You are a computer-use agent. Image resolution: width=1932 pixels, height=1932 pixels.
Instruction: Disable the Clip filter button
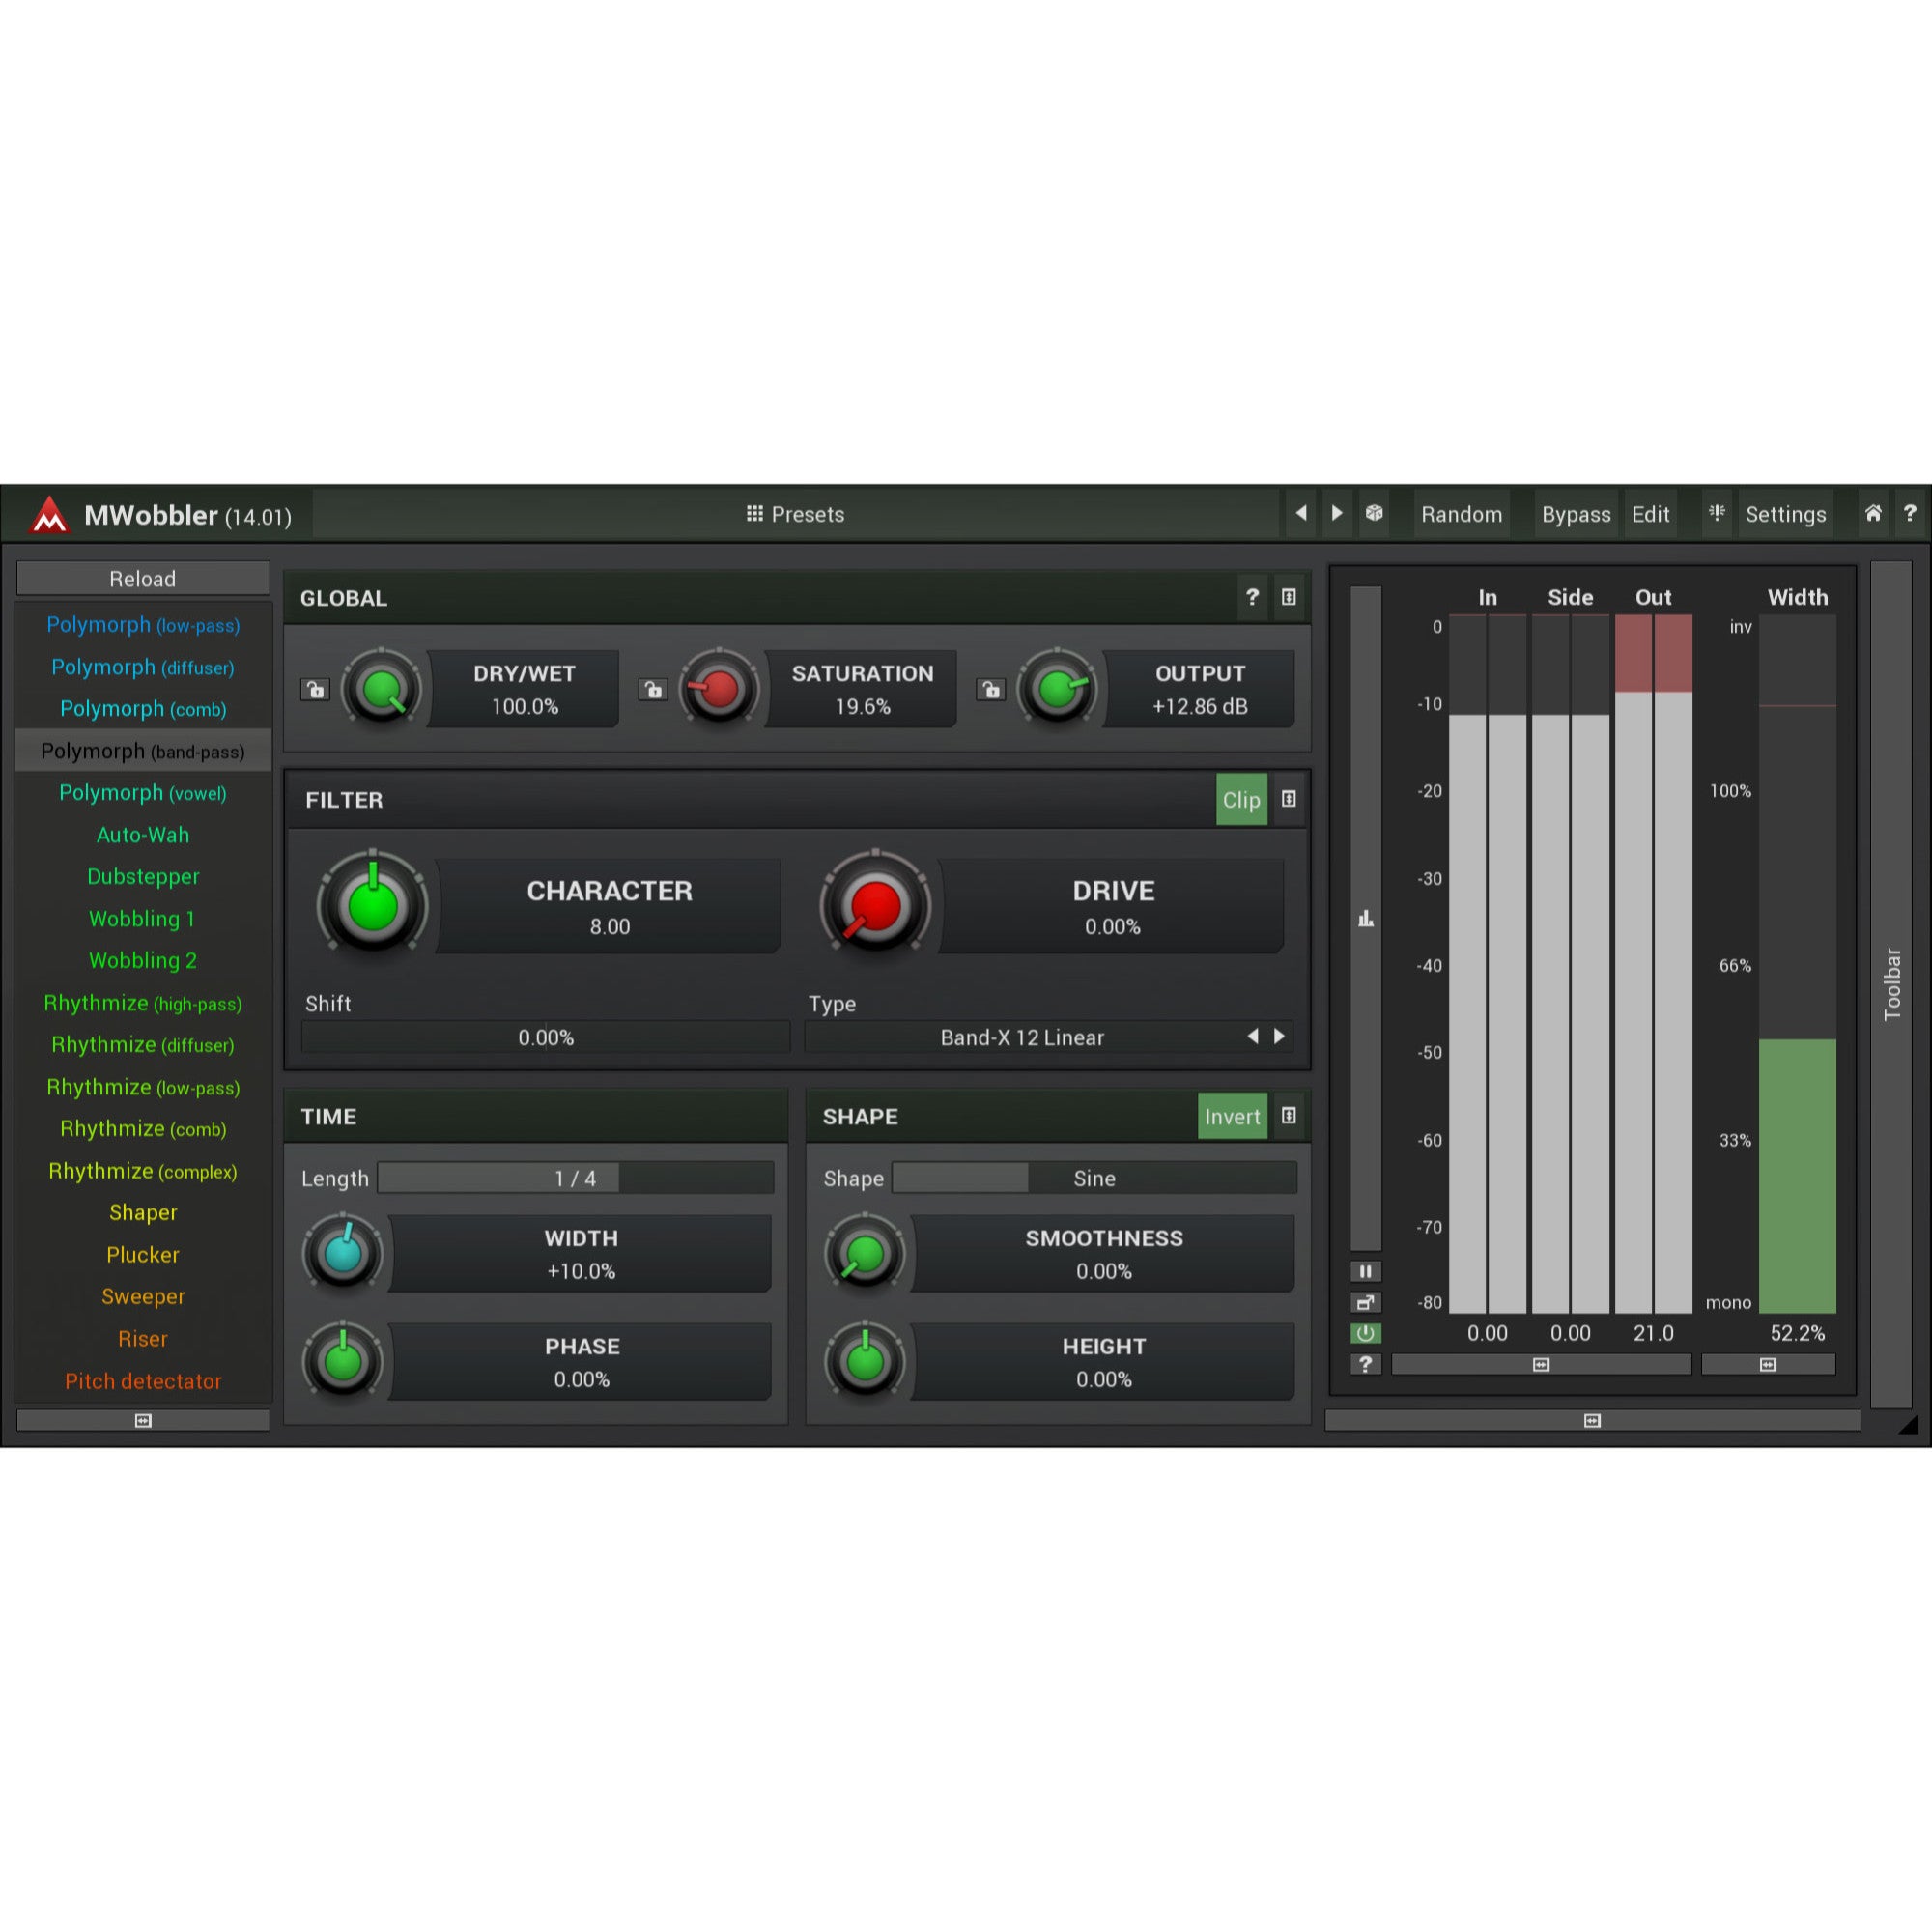1241,799
